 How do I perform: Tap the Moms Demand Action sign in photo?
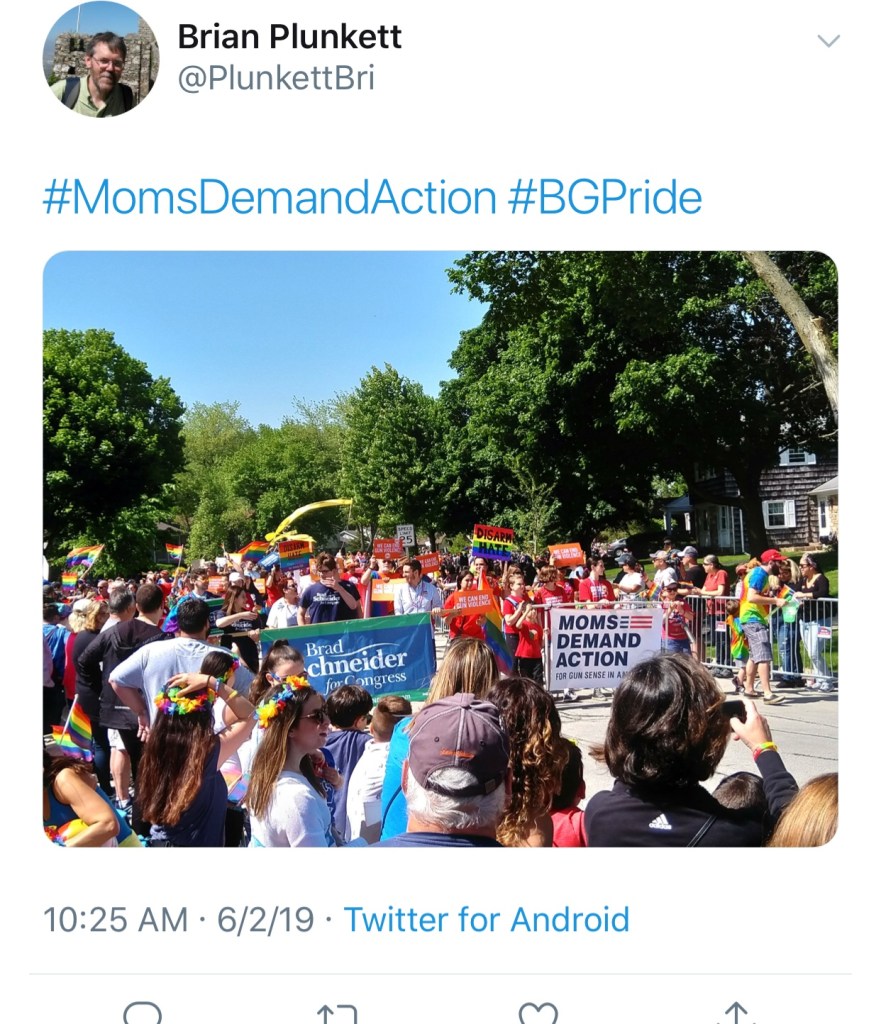(605, 646)
